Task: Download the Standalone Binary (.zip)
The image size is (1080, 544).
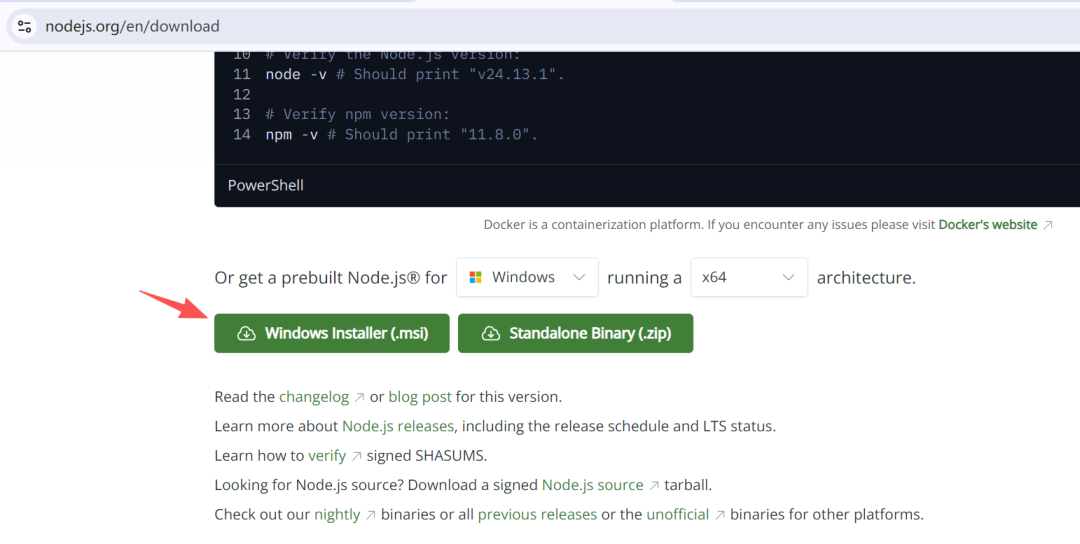Action: pyautogui.click(x=575, y=333)
